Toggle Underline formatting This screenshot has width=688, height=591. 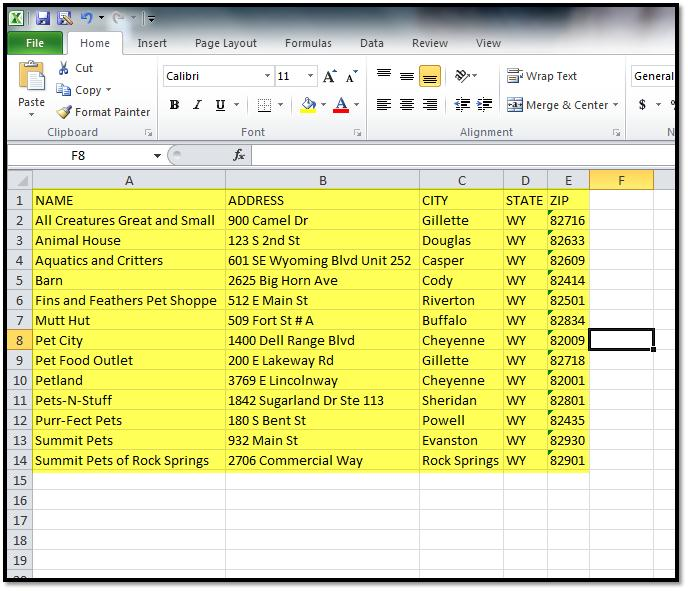[x=220, y=105]
